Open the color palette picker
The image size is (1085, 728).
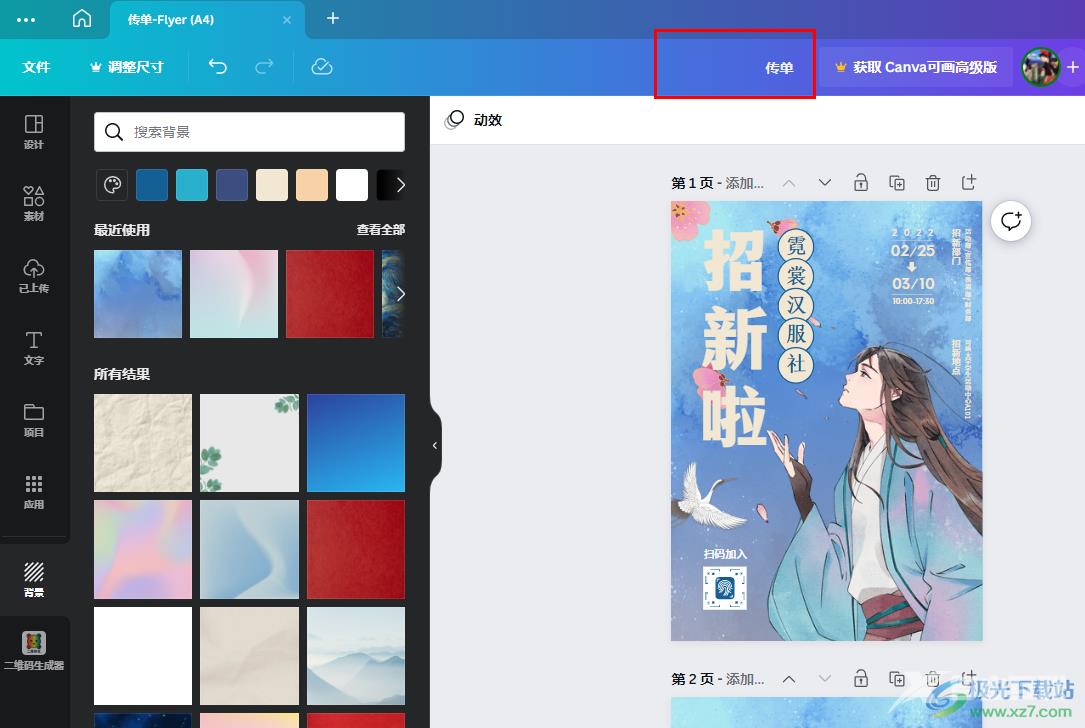[x=111, y=185]
